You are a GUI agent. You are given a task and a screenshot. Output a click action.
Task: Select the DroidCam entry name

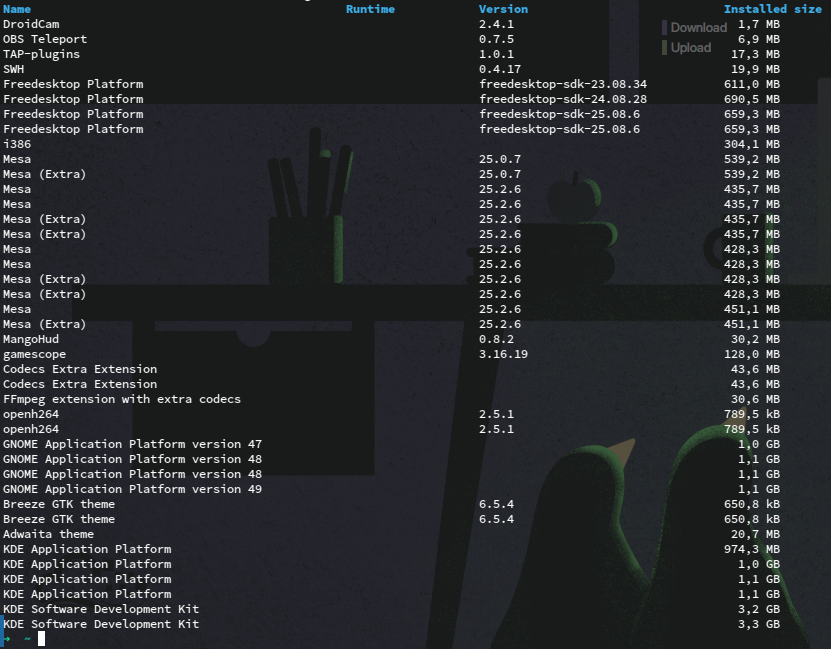(31, 24)
